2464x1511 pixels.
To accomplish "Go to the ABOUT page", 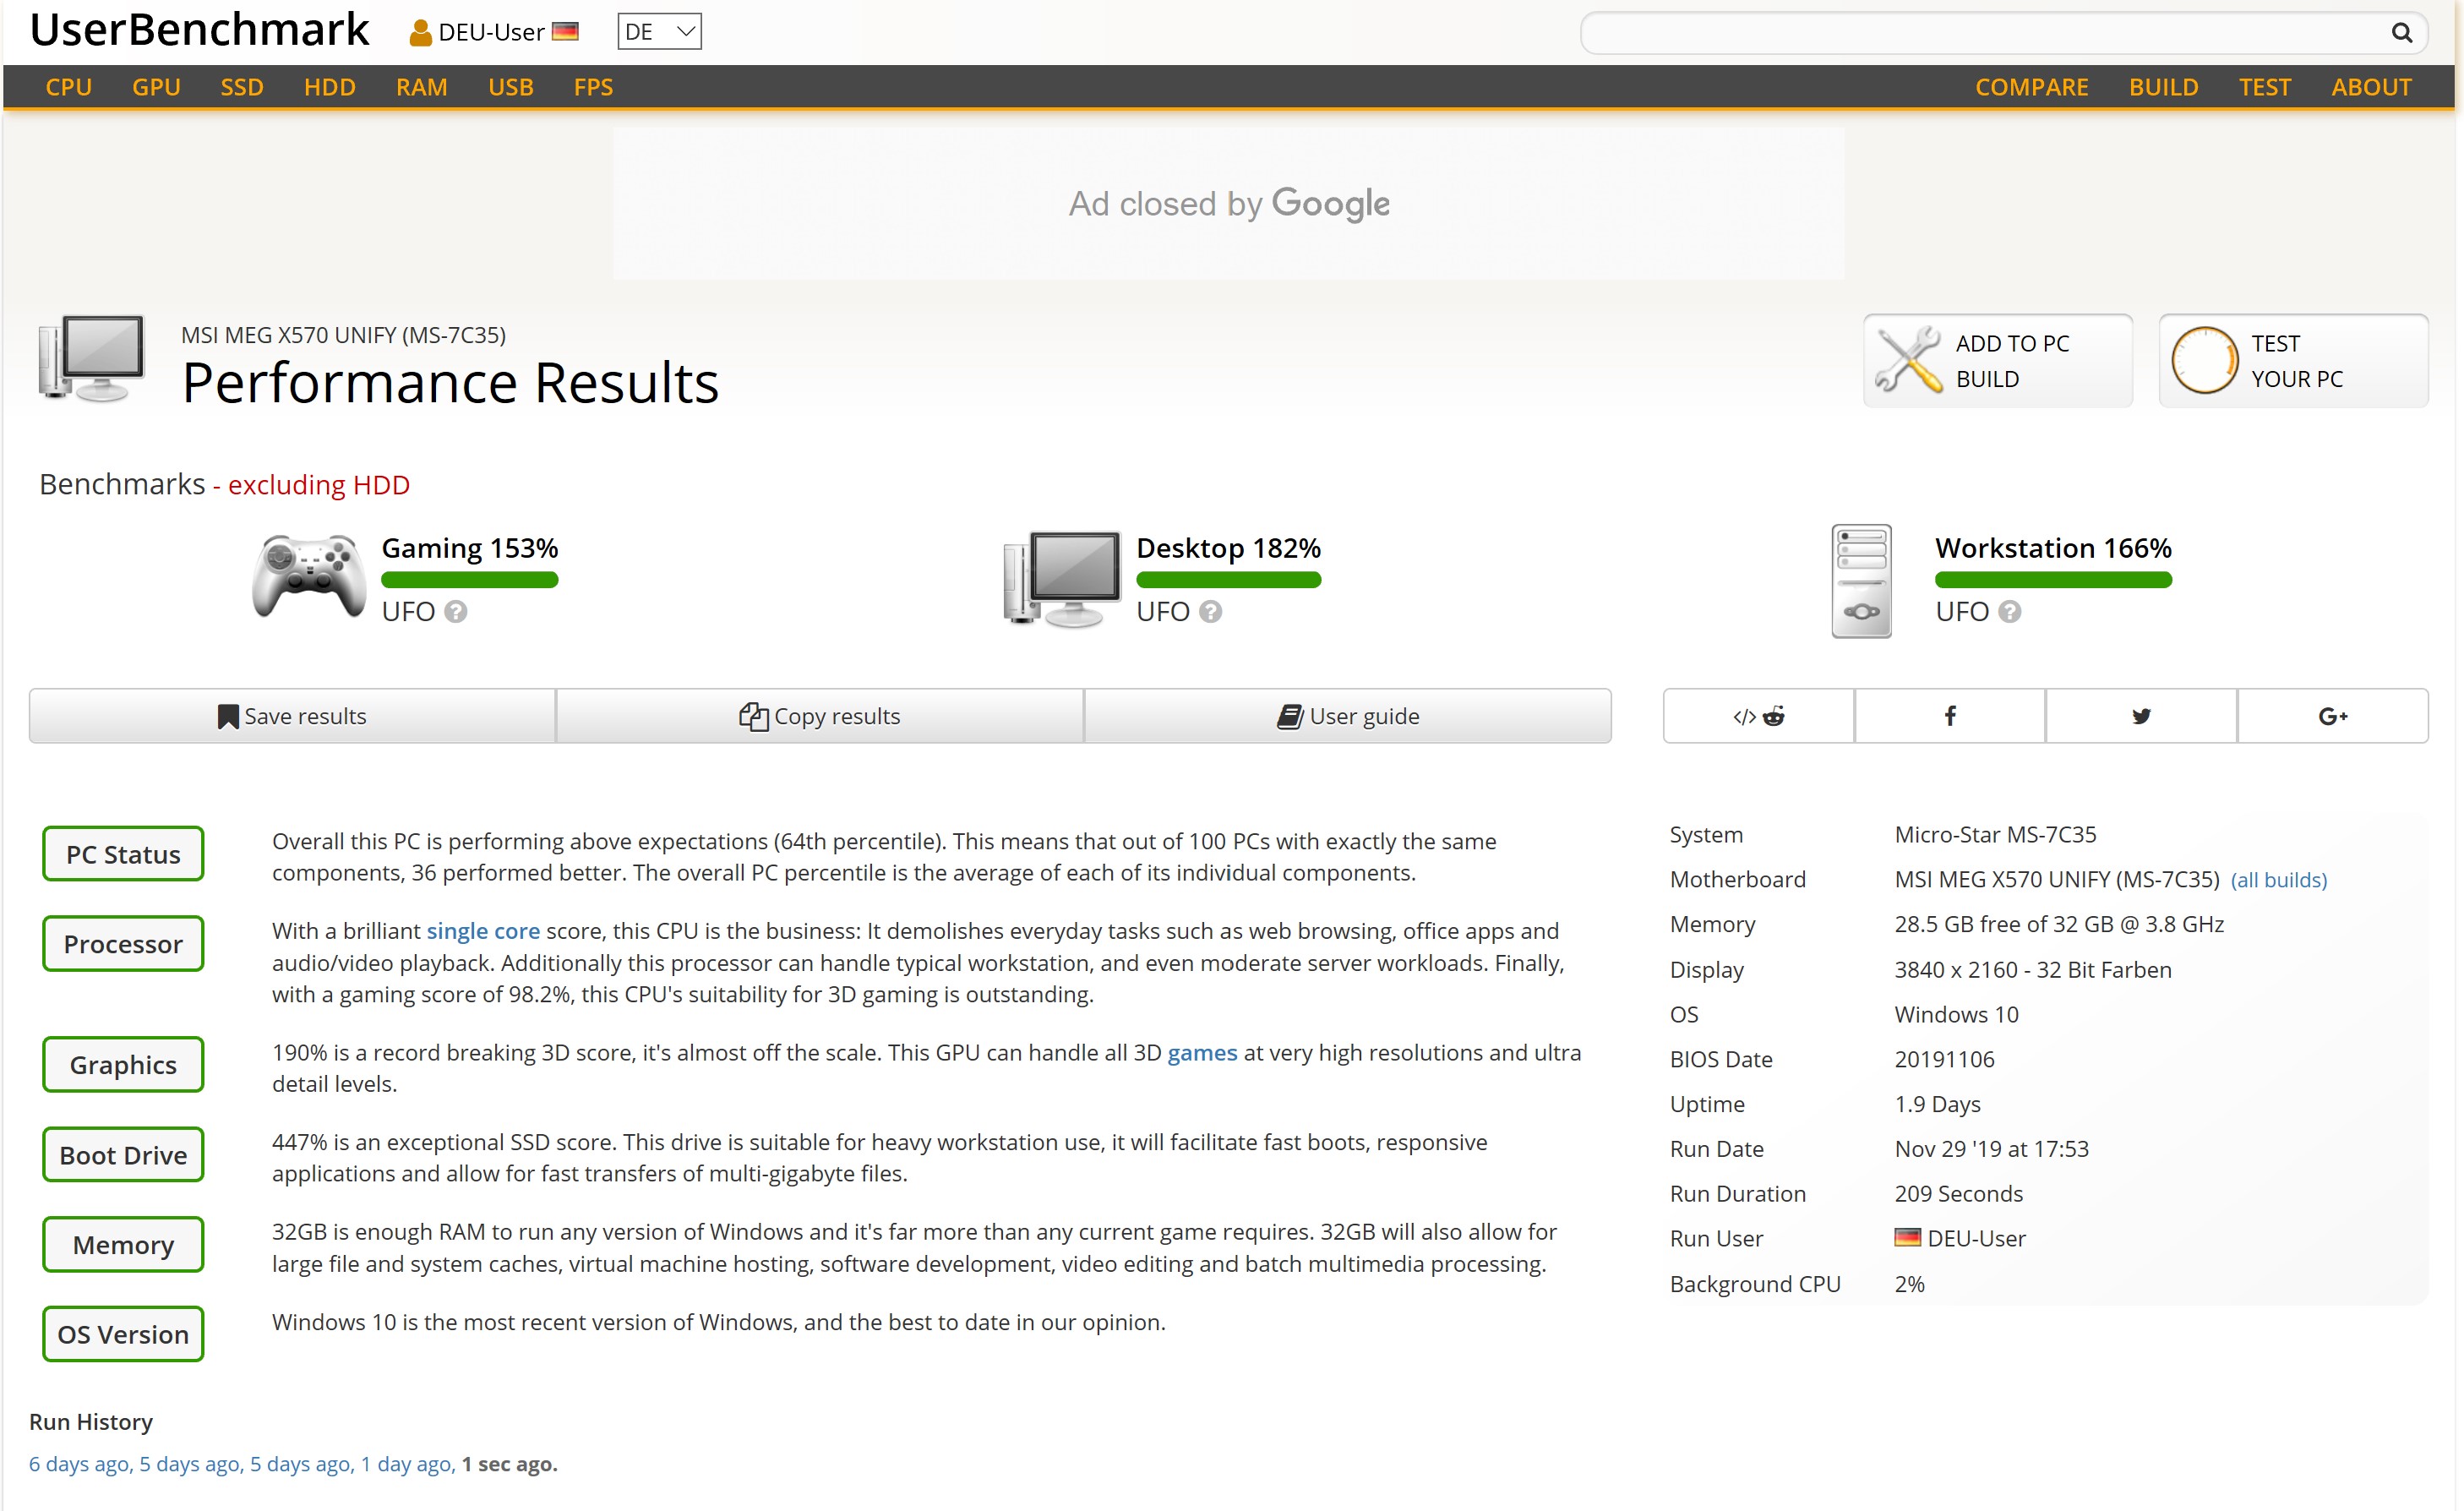I will (2371, 87).
